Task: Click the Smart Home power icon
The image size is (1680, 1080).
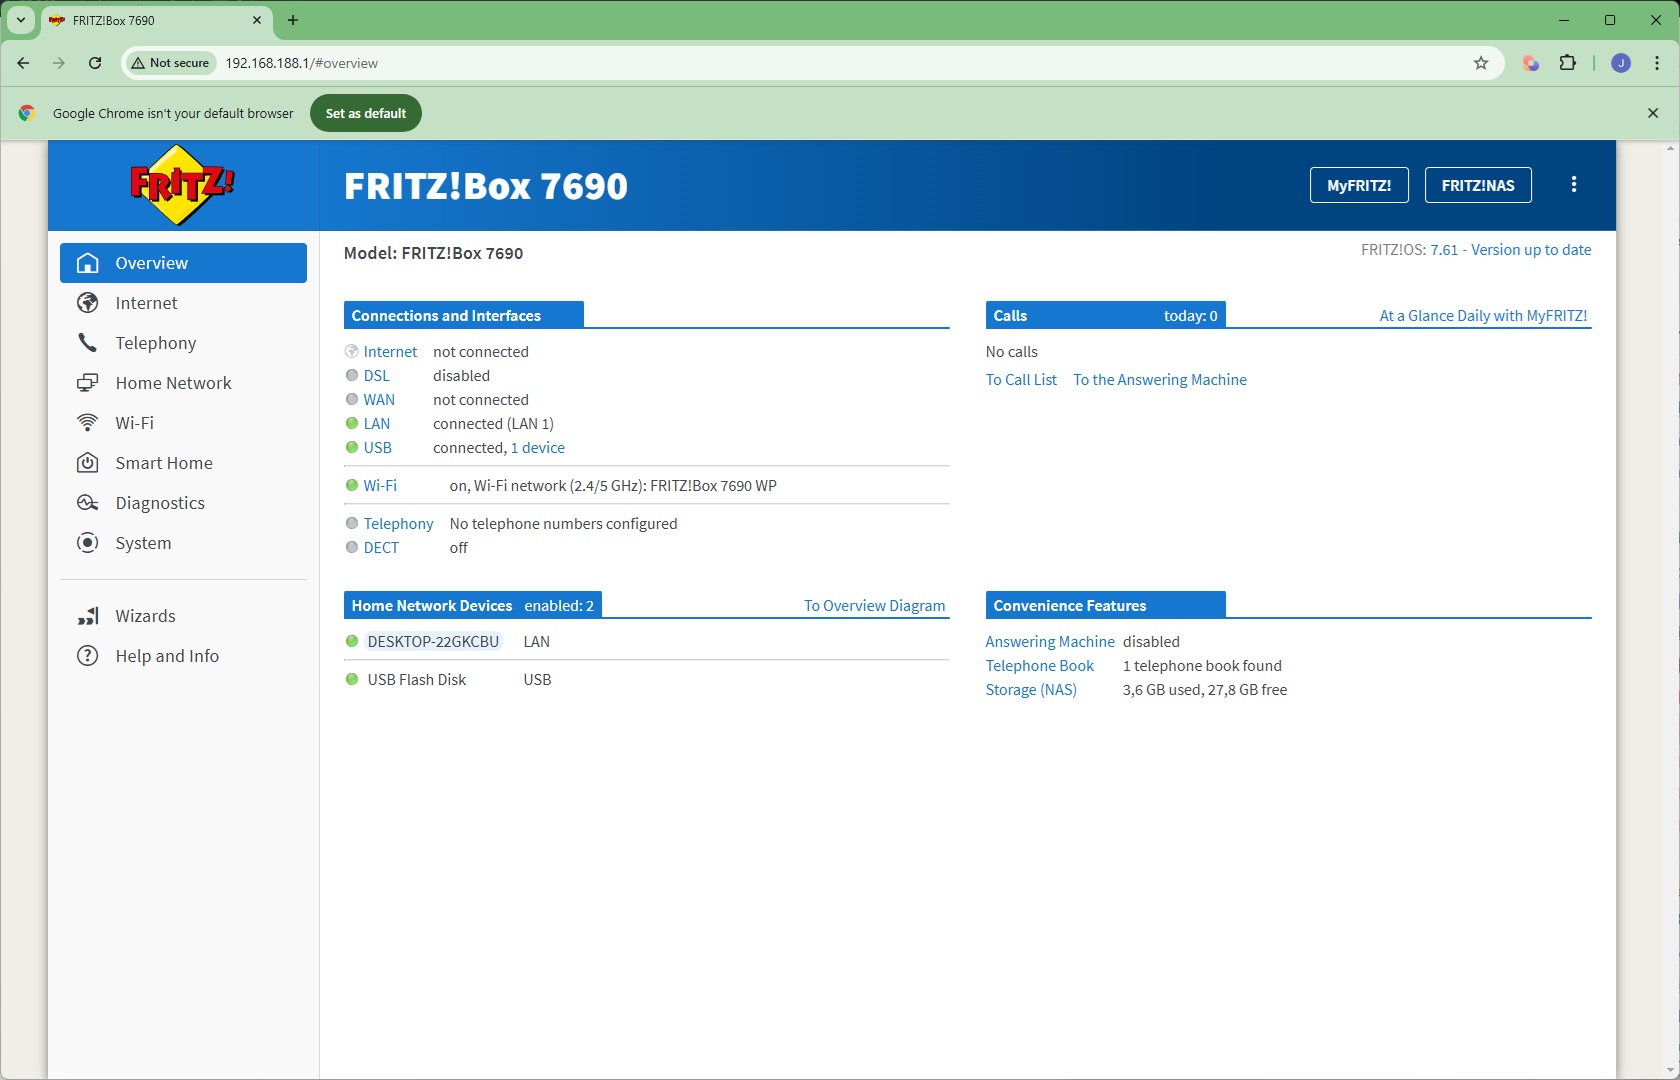Action: tap(88, 463)
